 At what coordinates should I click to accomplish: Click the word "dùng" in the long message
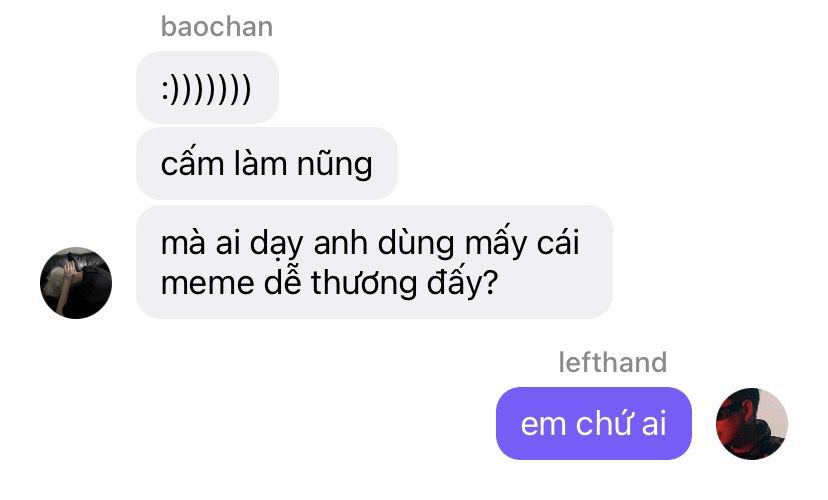[x=416, y=244]
